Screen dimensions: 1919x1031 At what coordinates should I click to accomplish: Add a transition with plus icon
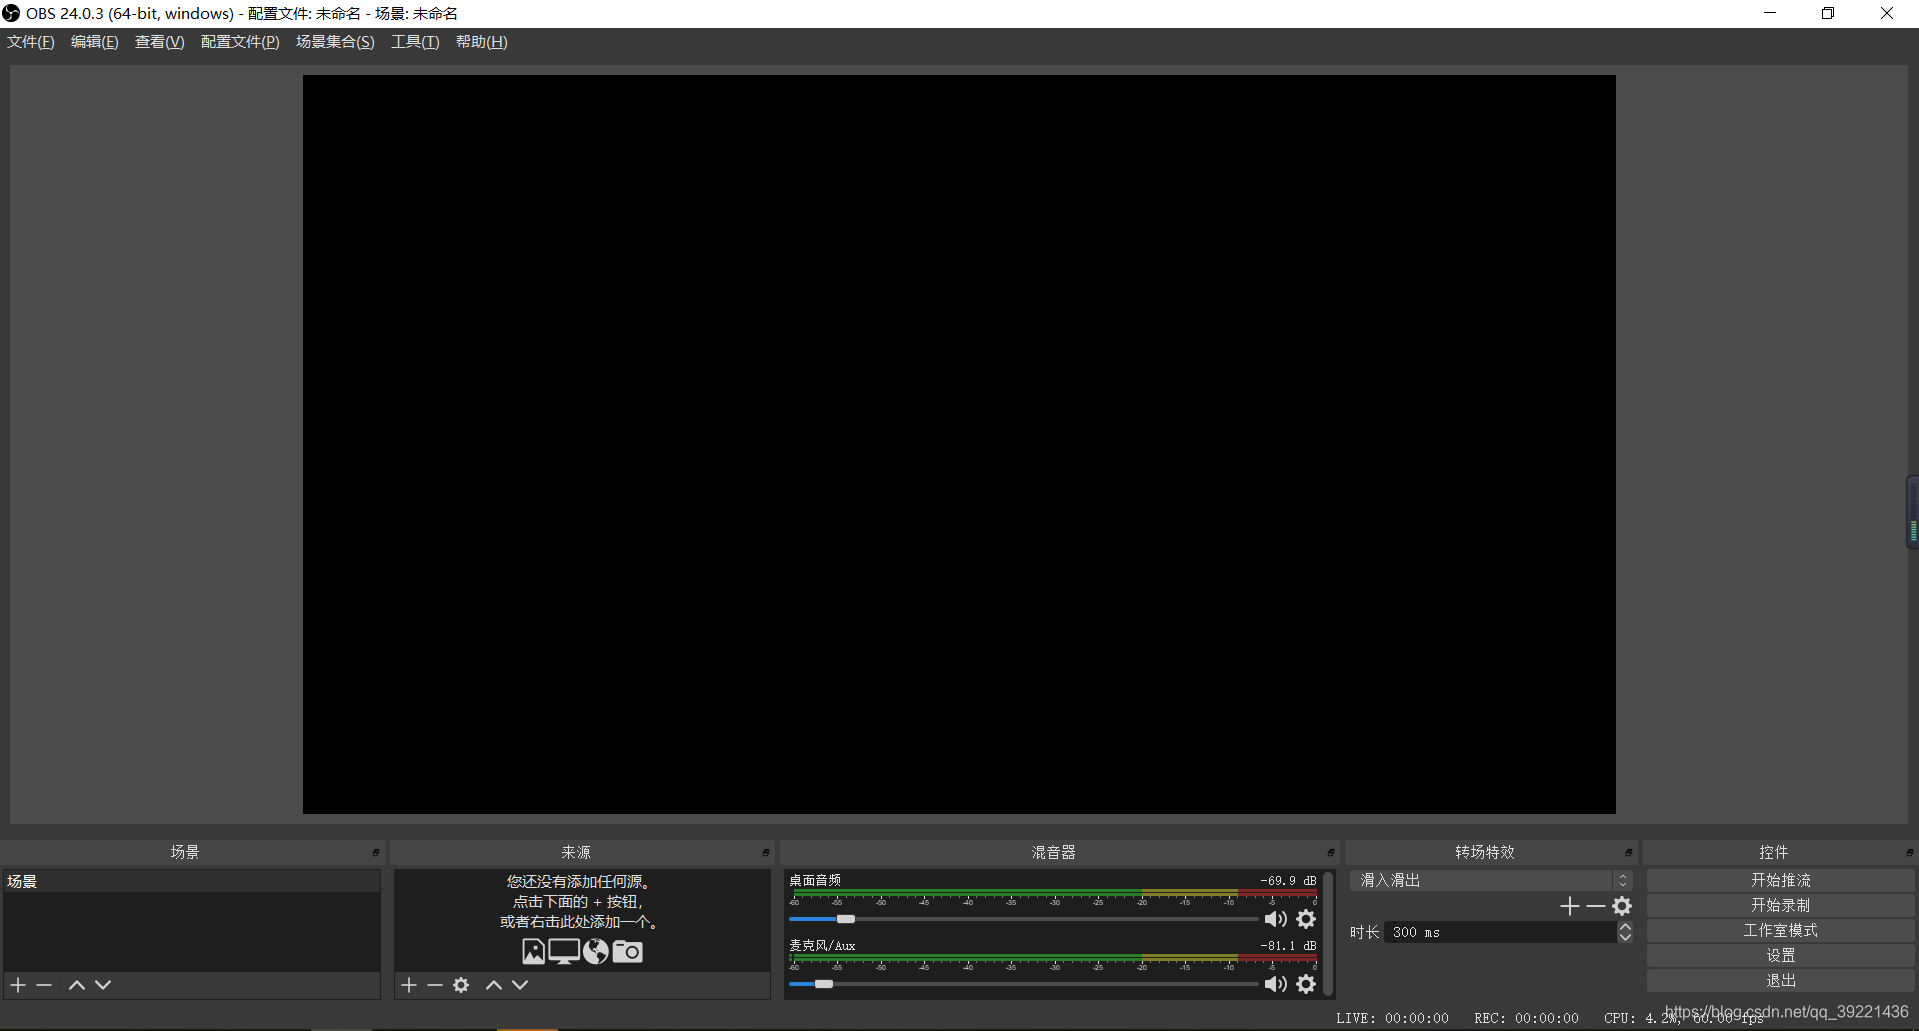(1570, 906)
